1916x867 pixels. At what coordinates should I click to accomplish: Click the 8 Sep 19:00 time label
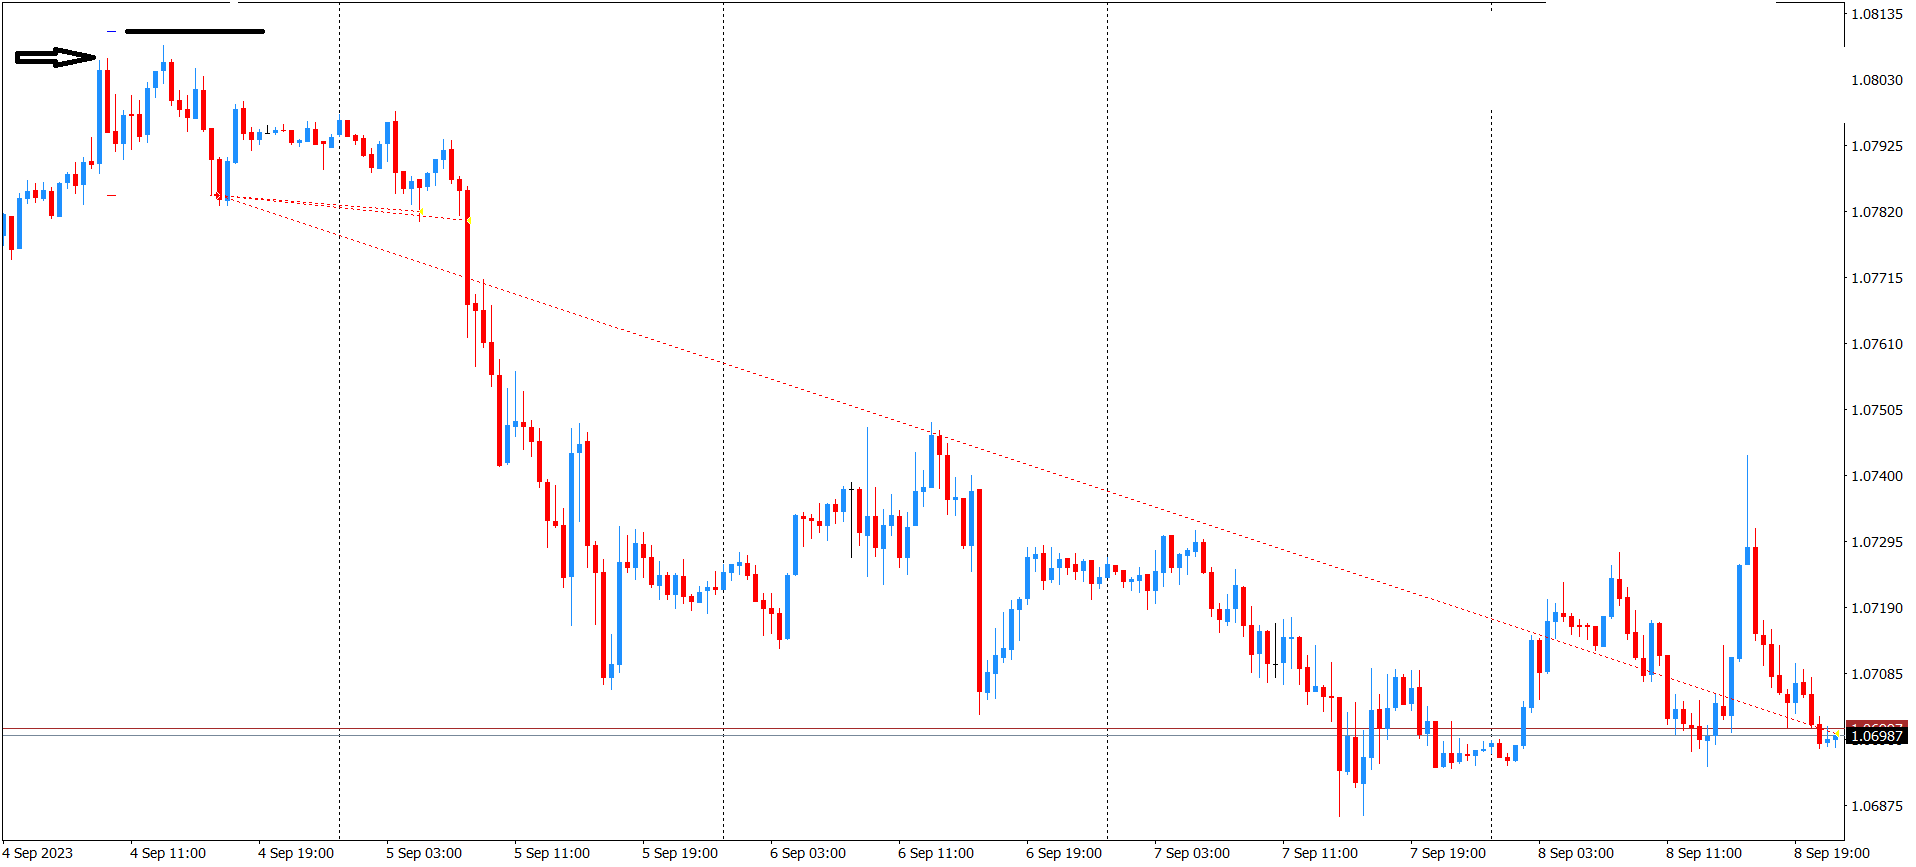point(1832,853)
